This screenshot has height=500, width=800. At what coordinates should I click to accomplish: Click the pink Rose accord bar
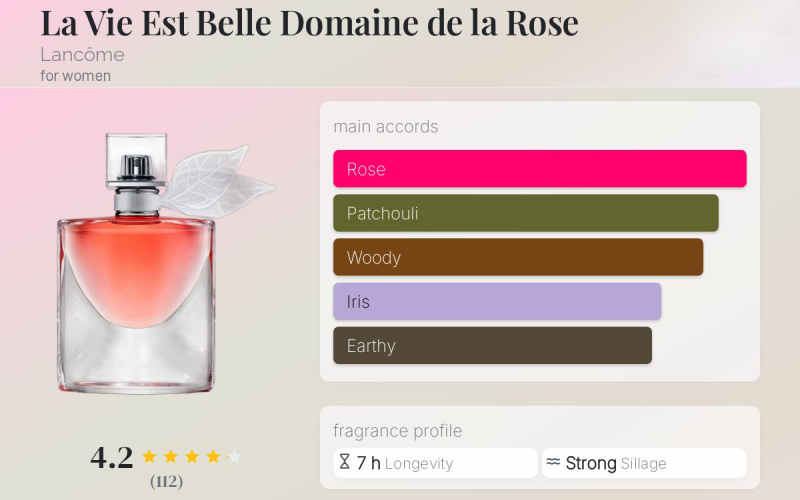pyautogui.click(x=539, y=169)
